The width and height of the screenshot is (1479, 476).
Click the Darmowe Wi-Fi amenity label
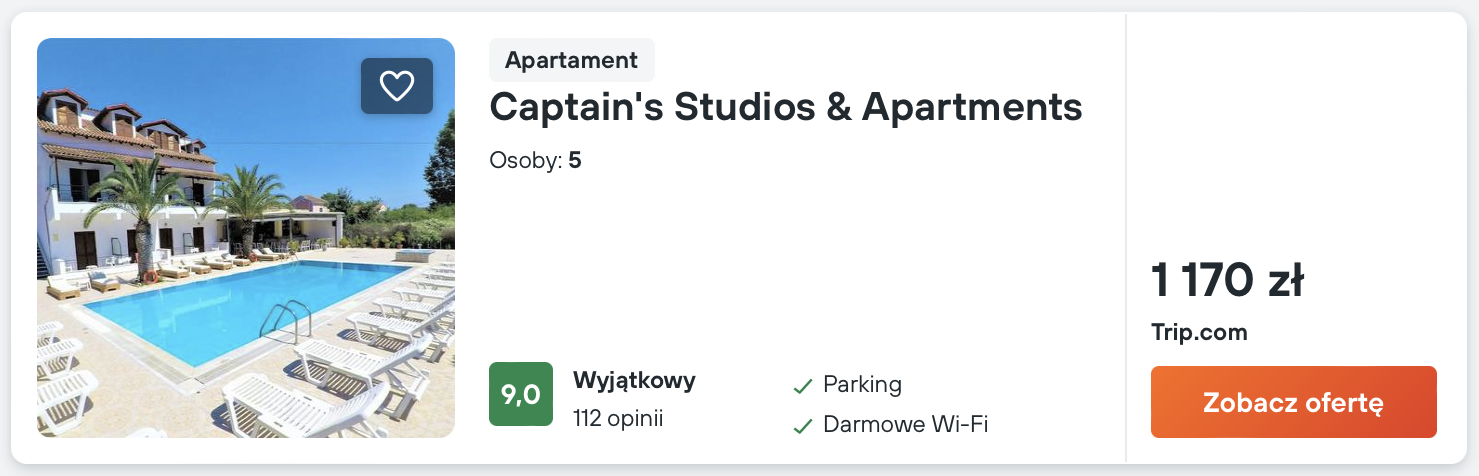click(905, 424)
